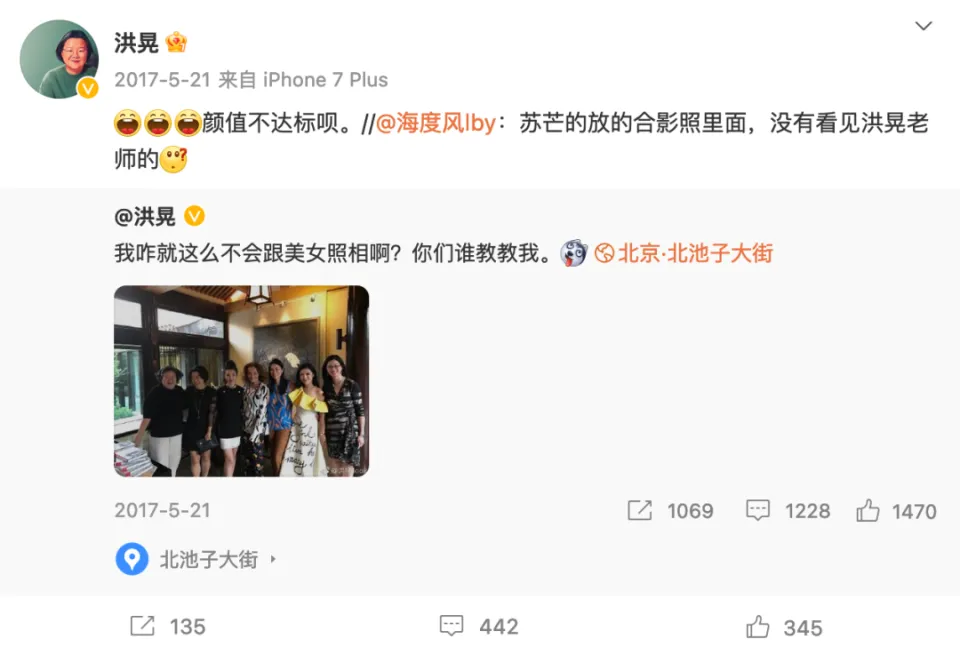960x647 pixels.
Task: Open the original post author @洪晃
Action: tap(144, 216)
